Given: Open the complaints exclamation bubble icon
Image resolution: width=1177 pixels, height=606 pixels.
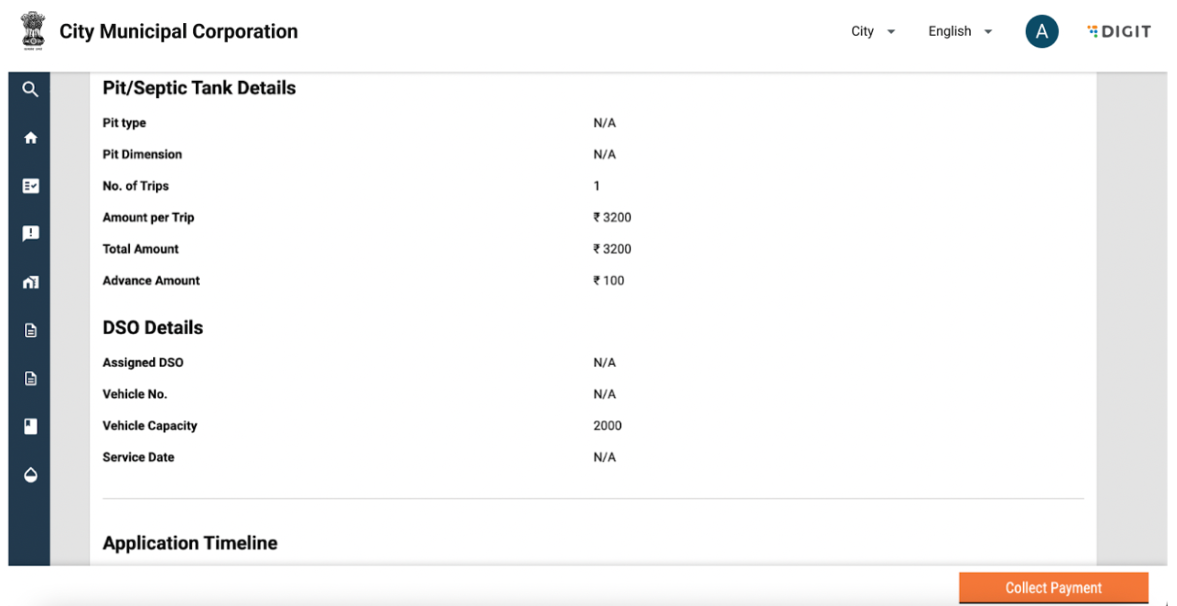Looking at the screenshot, I should [30, 234].
